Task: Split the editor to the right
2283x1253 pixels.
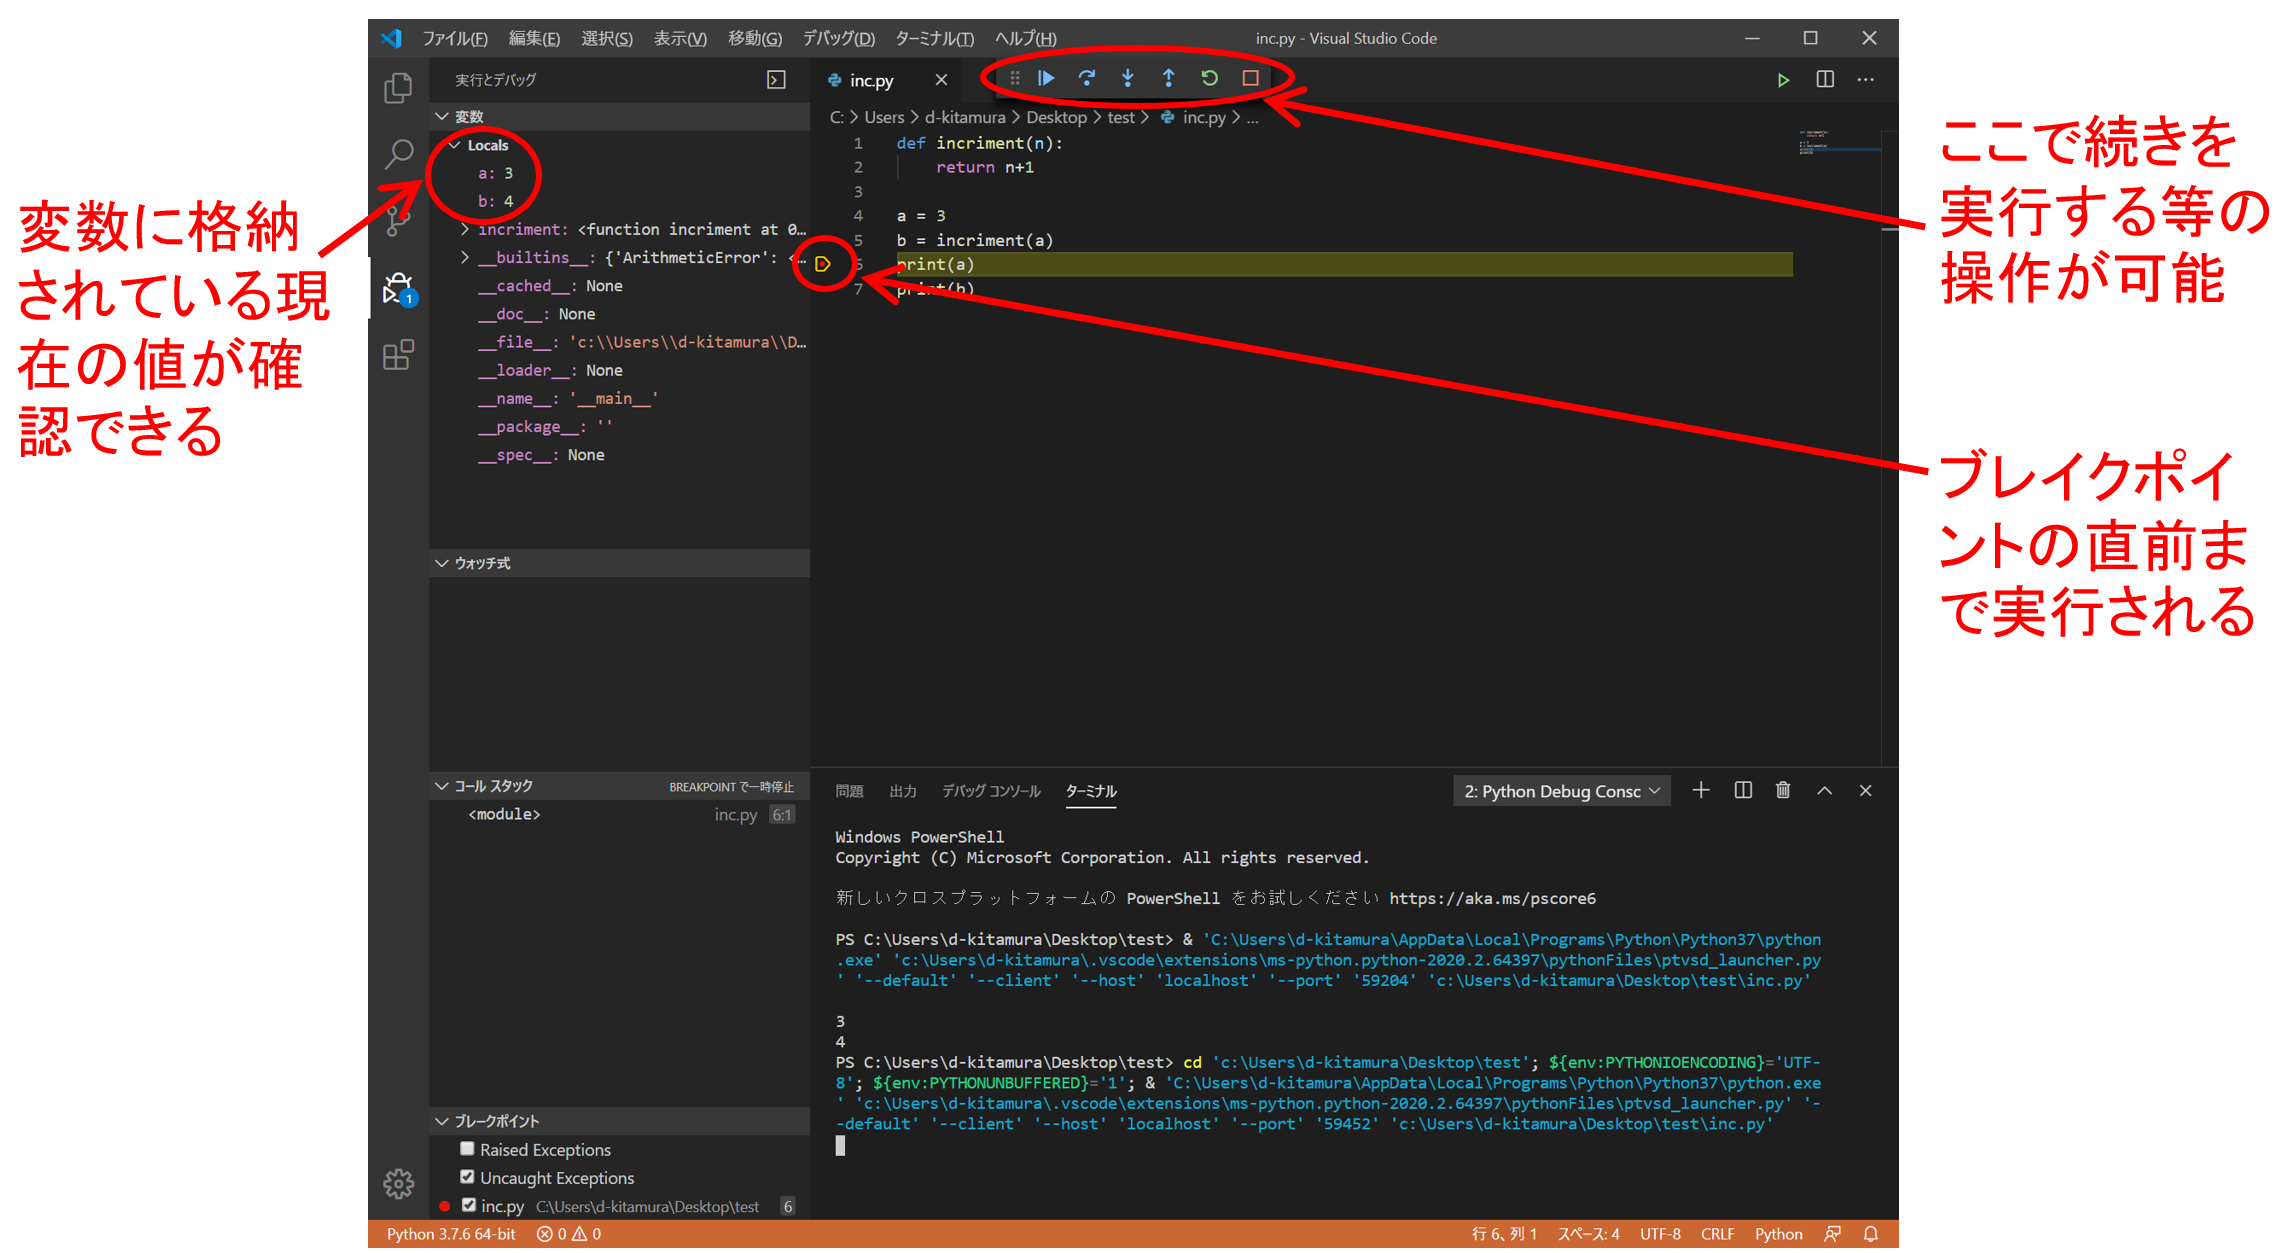Action: (x=1825, y=80)
